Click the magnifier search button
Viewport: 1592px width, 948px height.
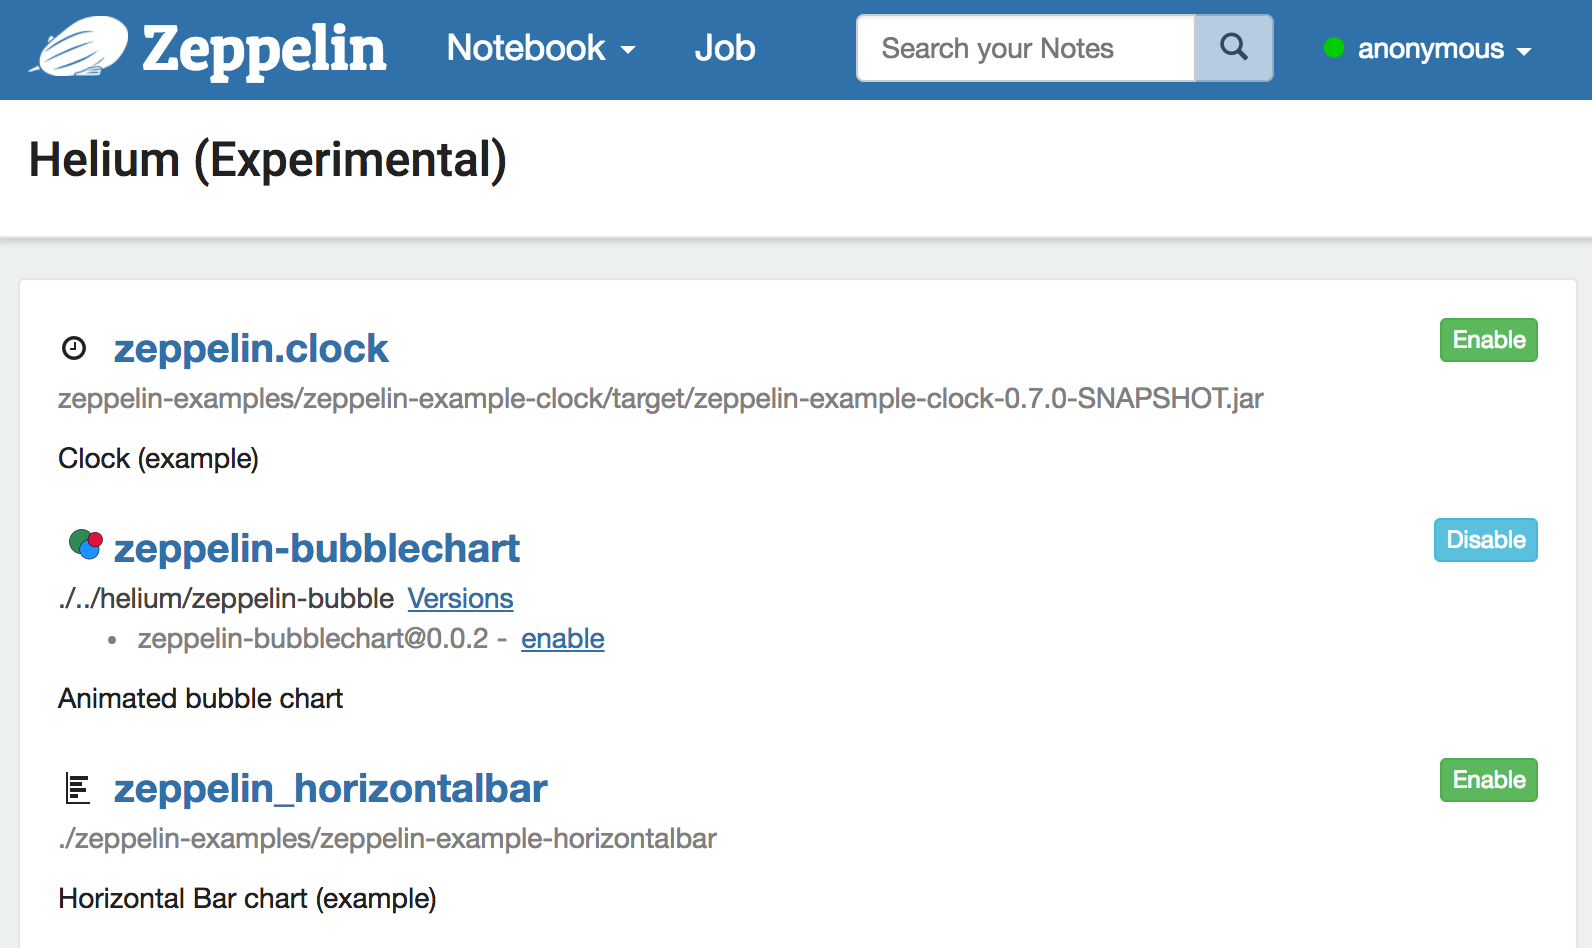coord(1234,48)
